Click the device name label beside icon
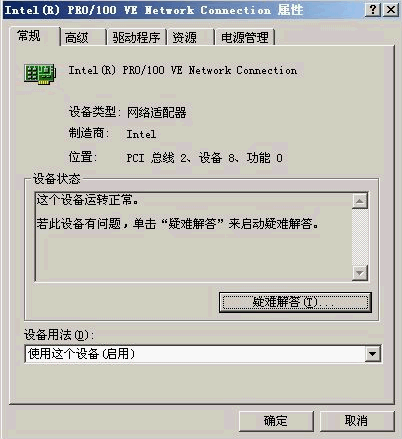 tap(183, 70)
